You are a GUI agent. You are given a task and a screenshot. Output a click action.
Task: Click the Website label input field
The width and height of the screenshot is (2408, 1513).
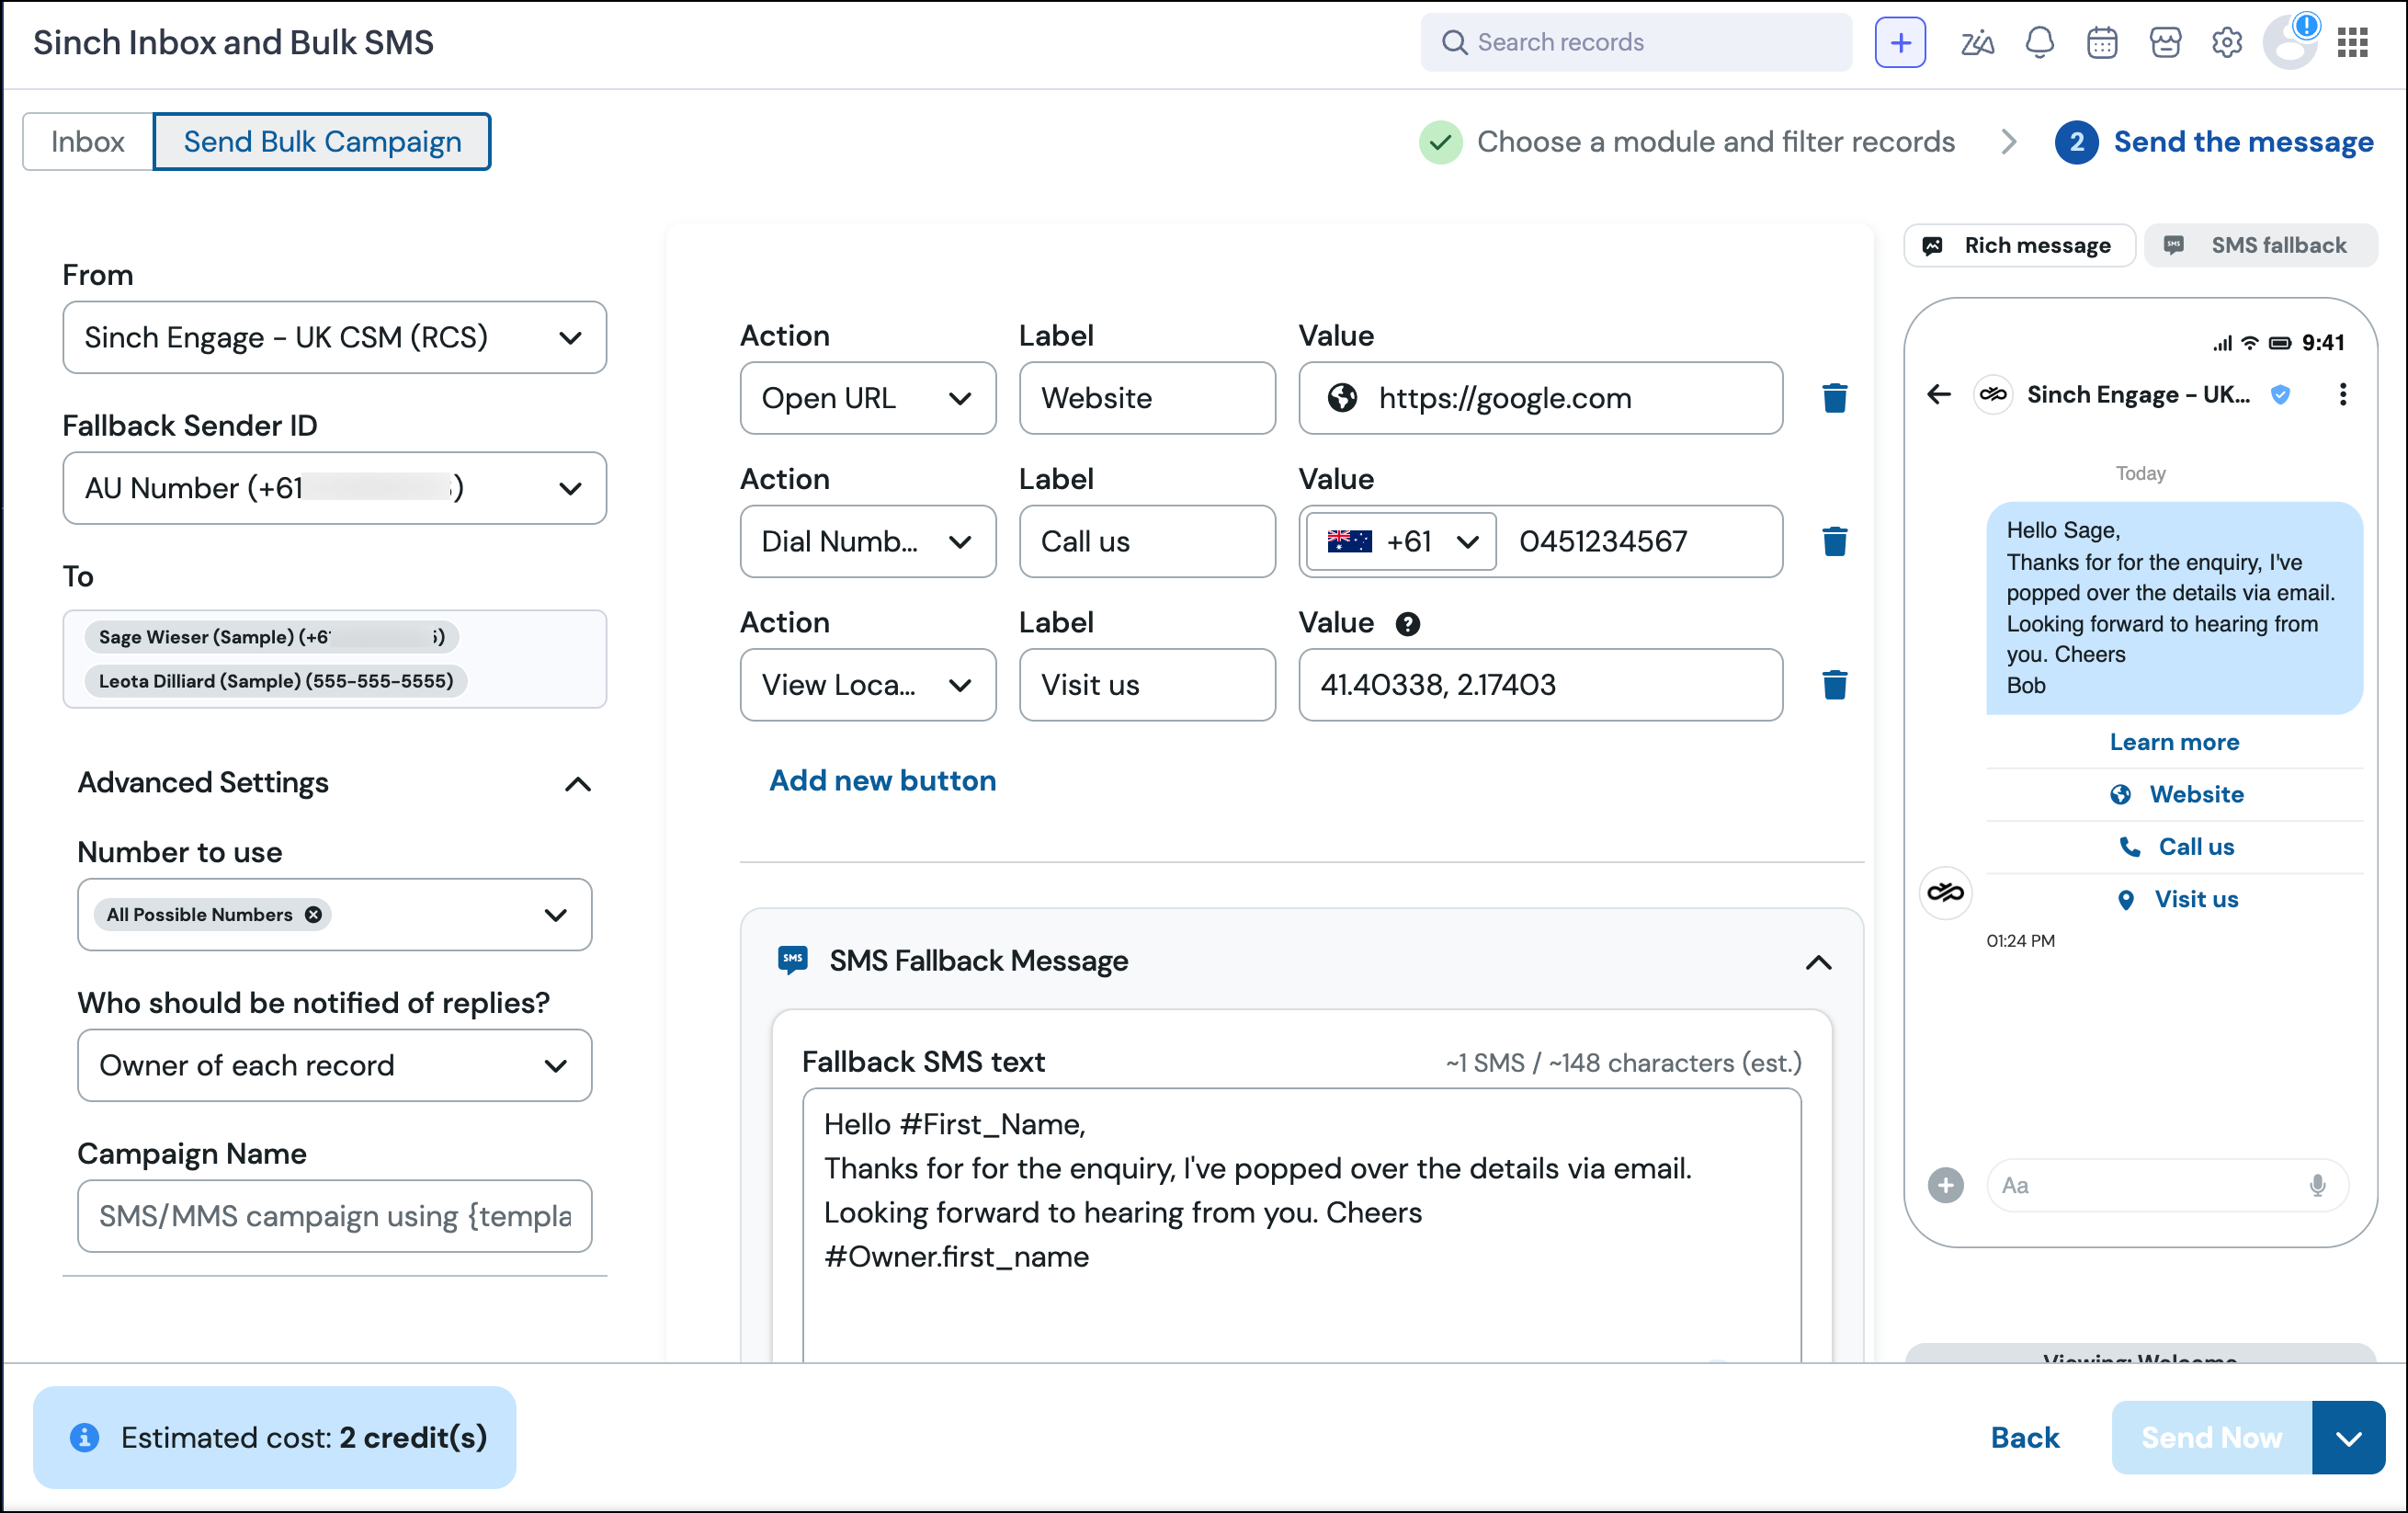tap(1147, 398)
